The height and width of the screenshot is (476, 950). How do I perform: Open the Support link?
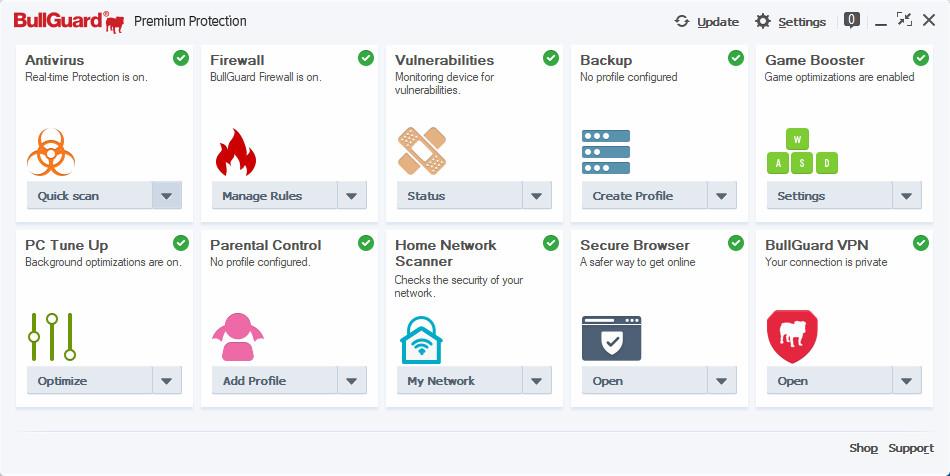tap(911, 448)
